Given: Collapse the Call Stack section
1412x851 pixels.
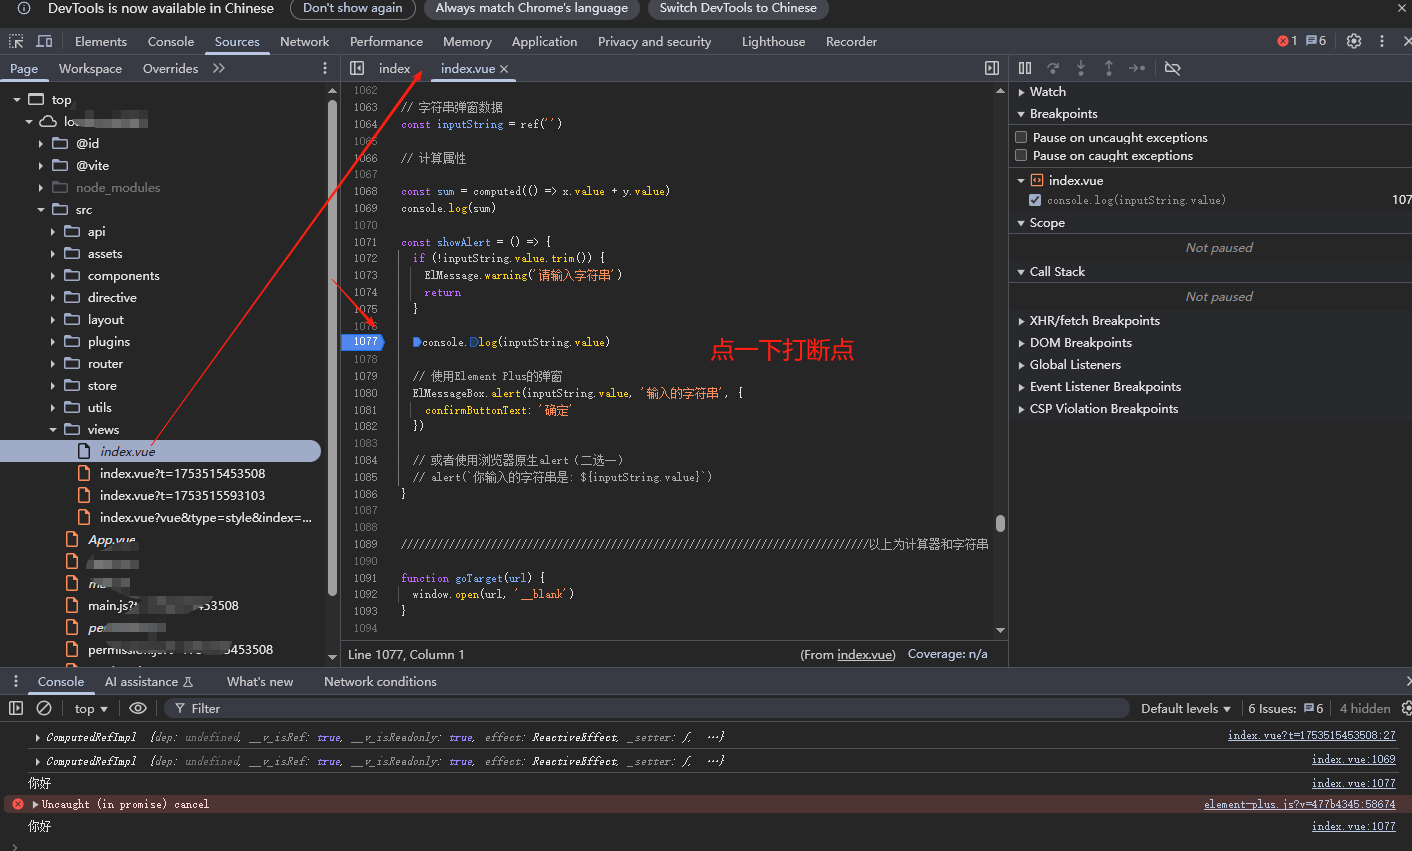Looking at the screenshot, I should (1021, 272).
